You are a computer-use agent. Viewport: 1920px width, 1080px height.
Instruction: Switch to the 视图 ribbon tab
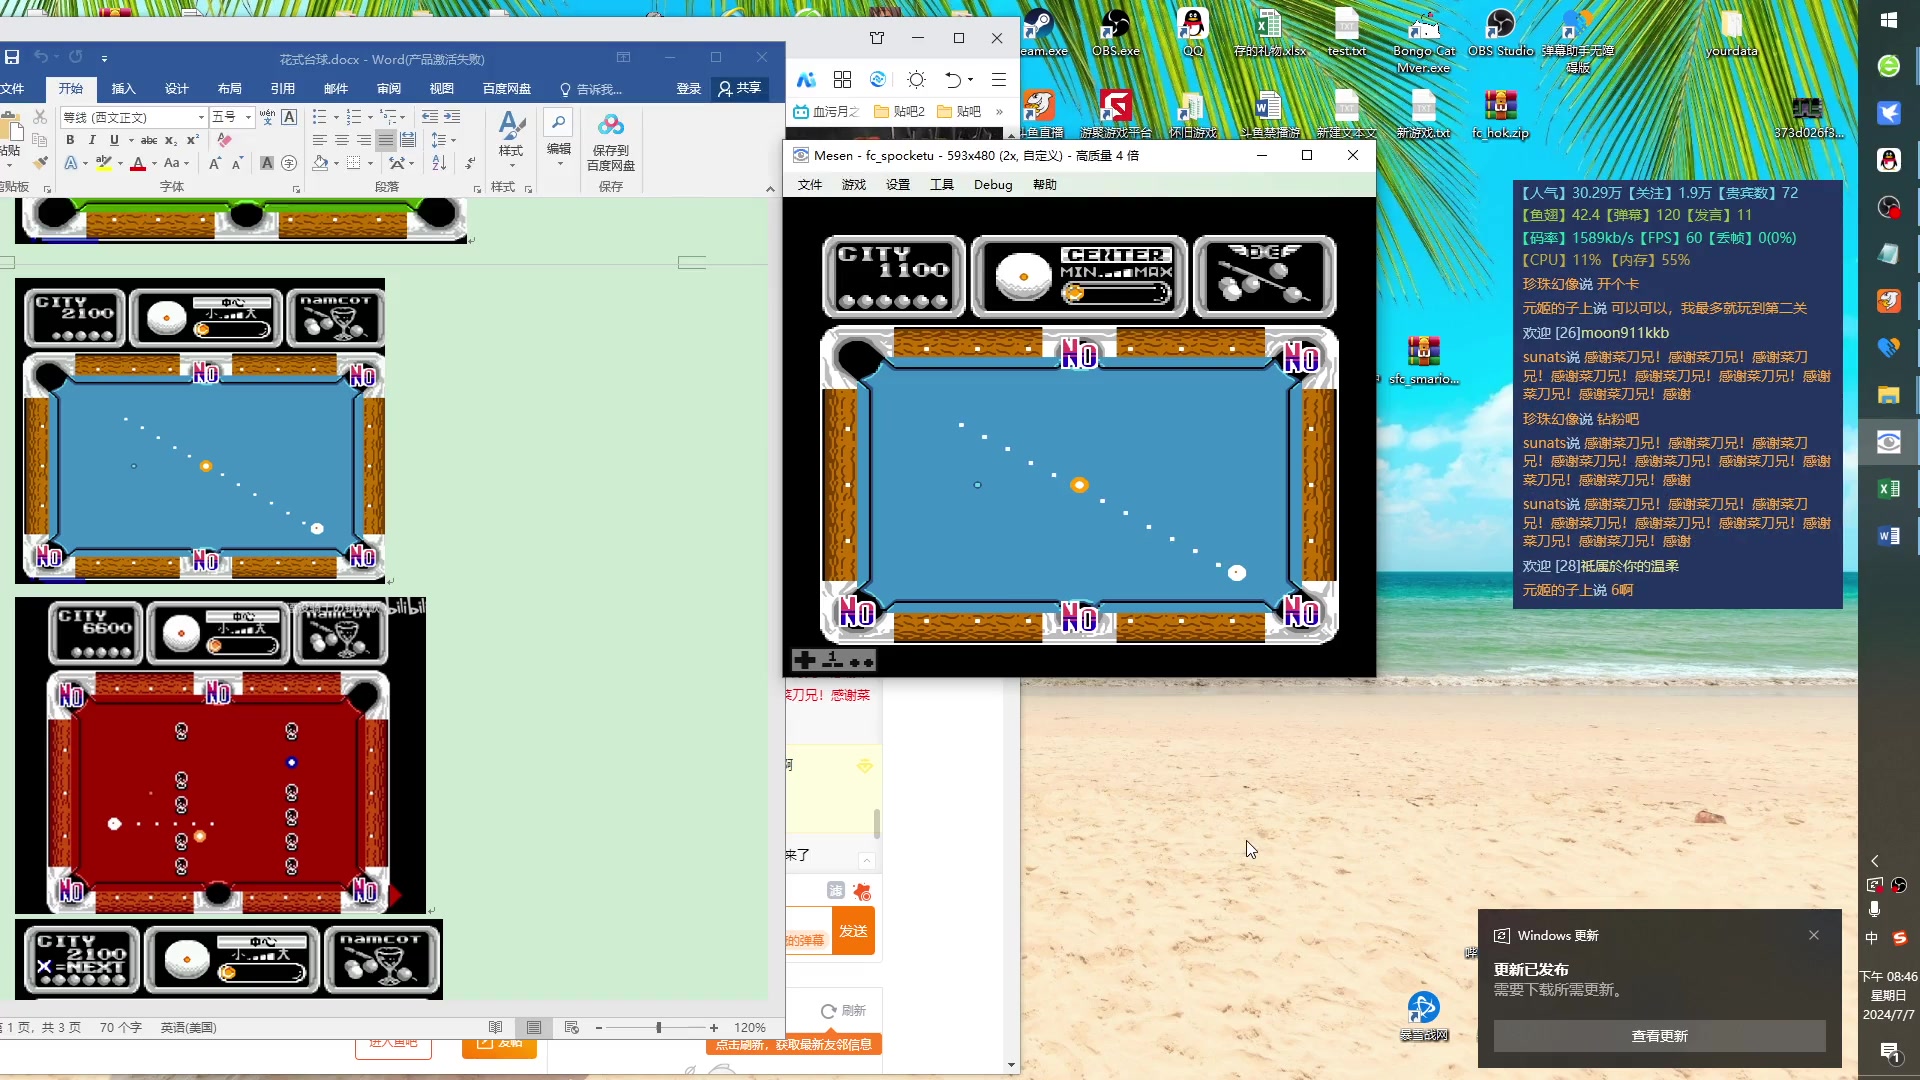tap(442, 89)
